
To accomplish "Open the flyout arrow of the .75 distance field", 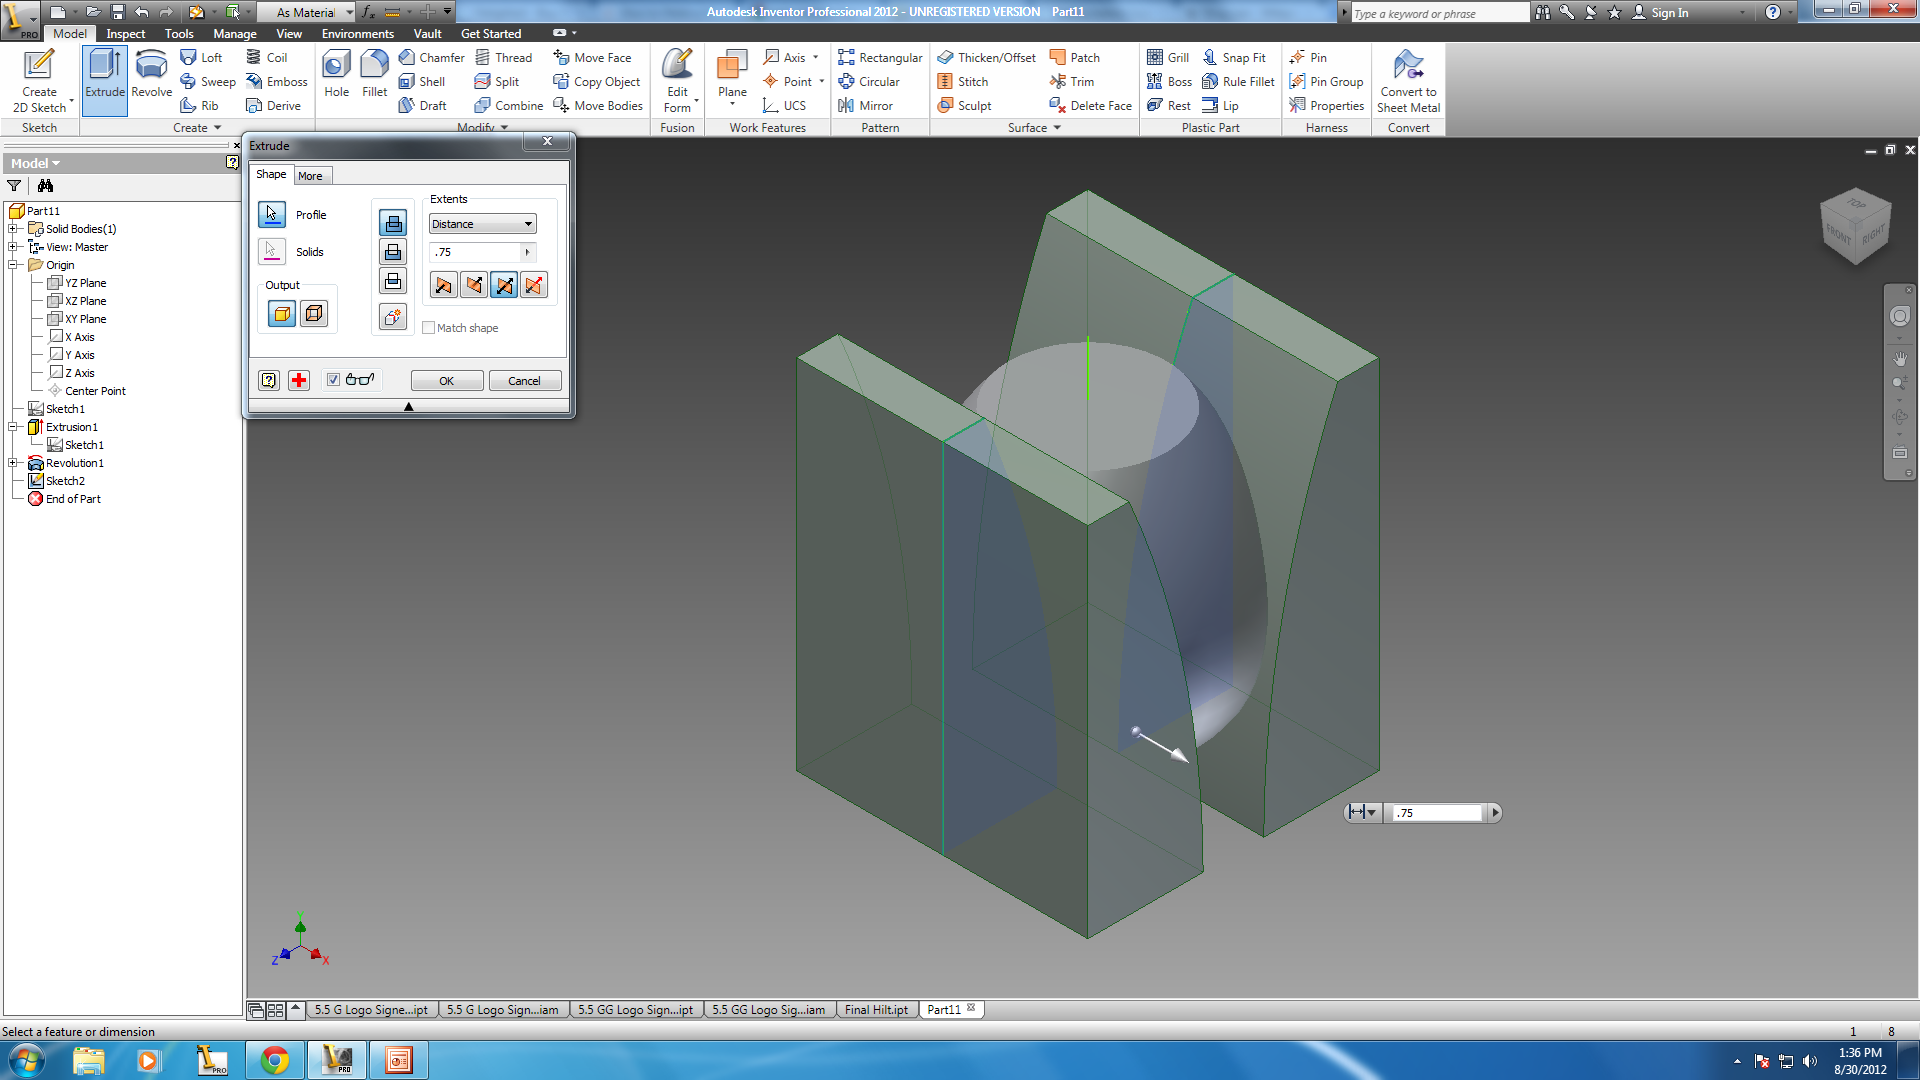I will point(527,252).
